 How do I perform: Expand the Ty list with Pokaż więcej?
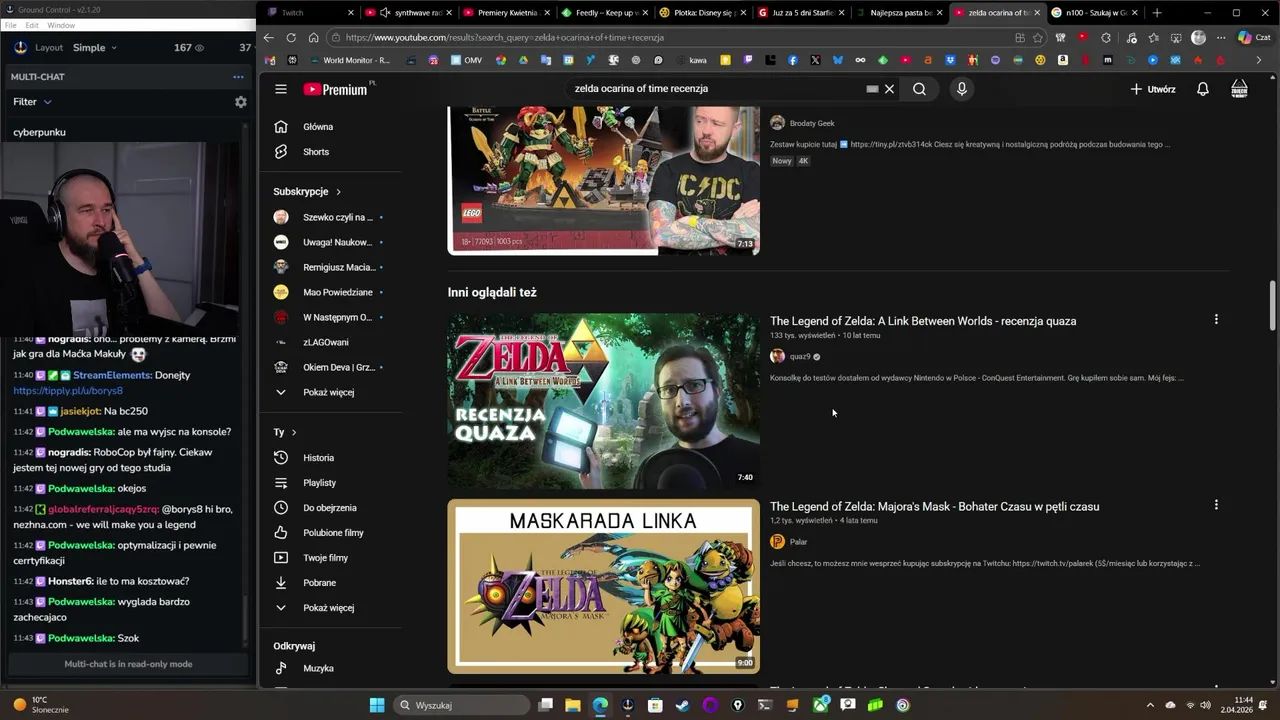330,608
